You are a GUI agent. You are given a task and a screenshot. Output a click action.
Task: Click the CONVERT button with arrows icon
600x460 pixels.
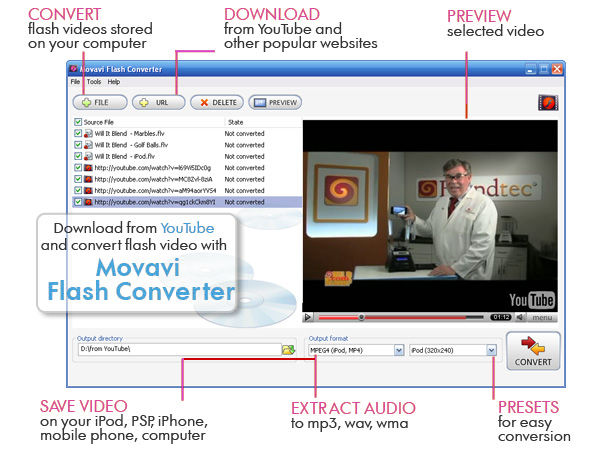coord(532,352)
